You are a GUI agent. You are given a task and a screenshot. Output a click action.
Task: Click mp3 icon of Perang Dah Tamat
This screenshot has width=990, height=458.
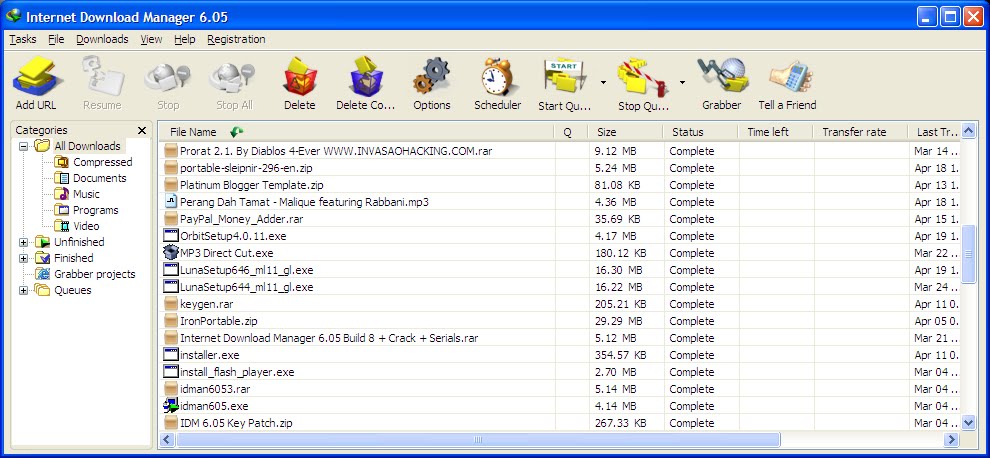coord(170,202)
